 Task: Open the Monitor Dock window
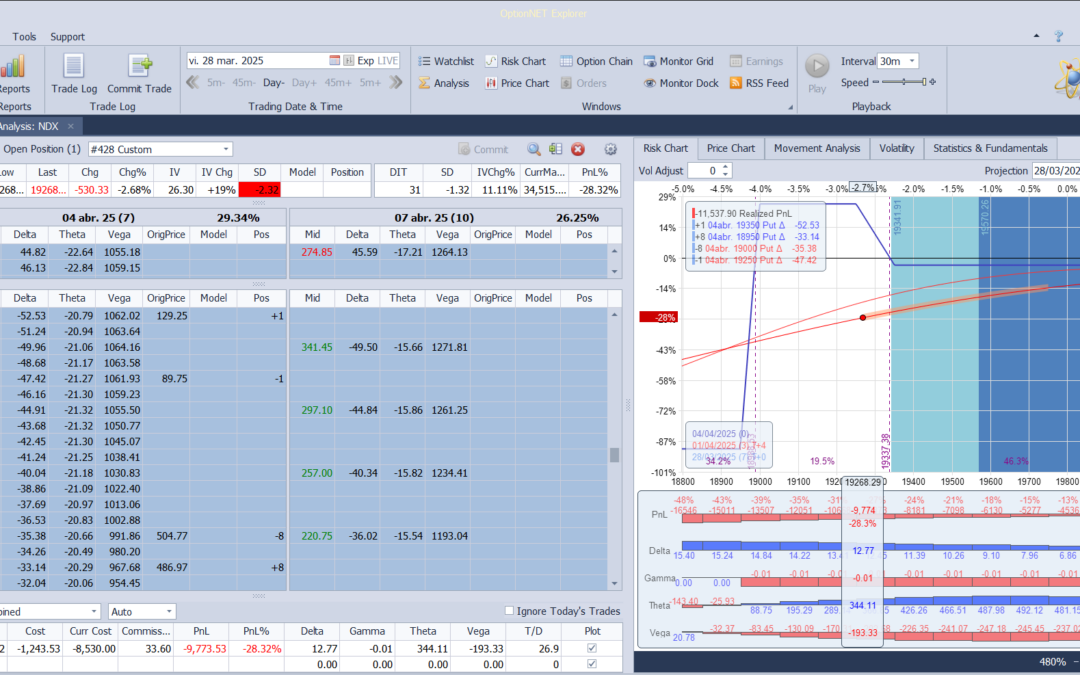(681, 83)
